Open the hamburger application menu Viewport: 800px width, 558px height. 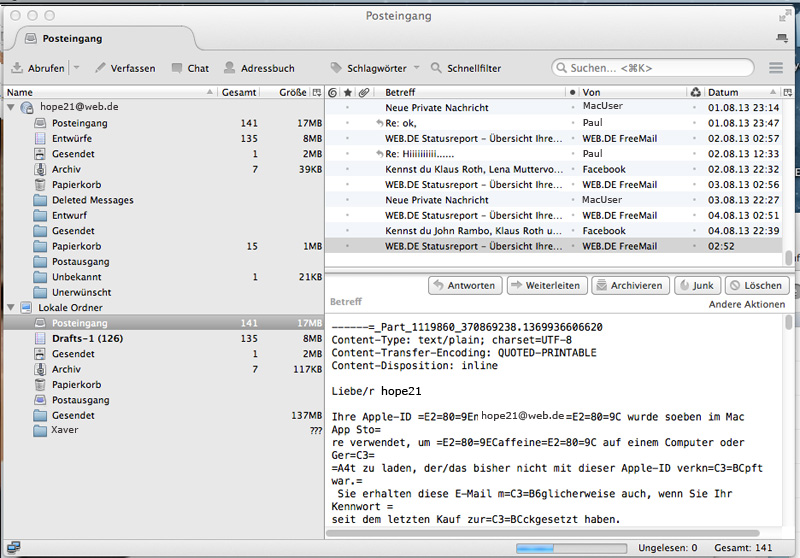pos(776,68)
